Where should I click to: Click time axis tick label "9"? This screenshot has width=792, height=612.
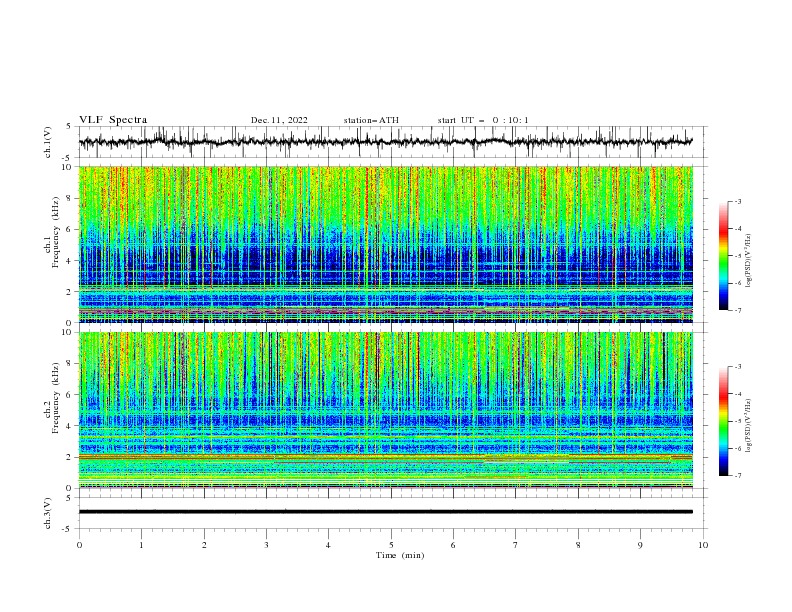click(x=640, y=545)
